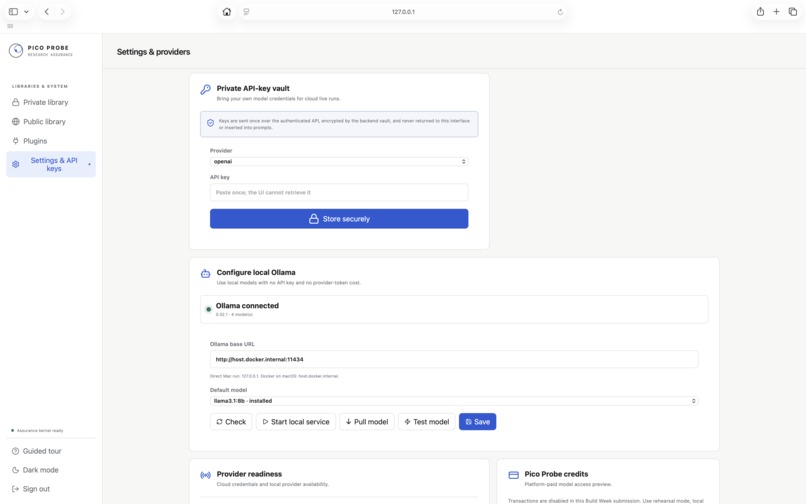Show the tab overview

793,12
